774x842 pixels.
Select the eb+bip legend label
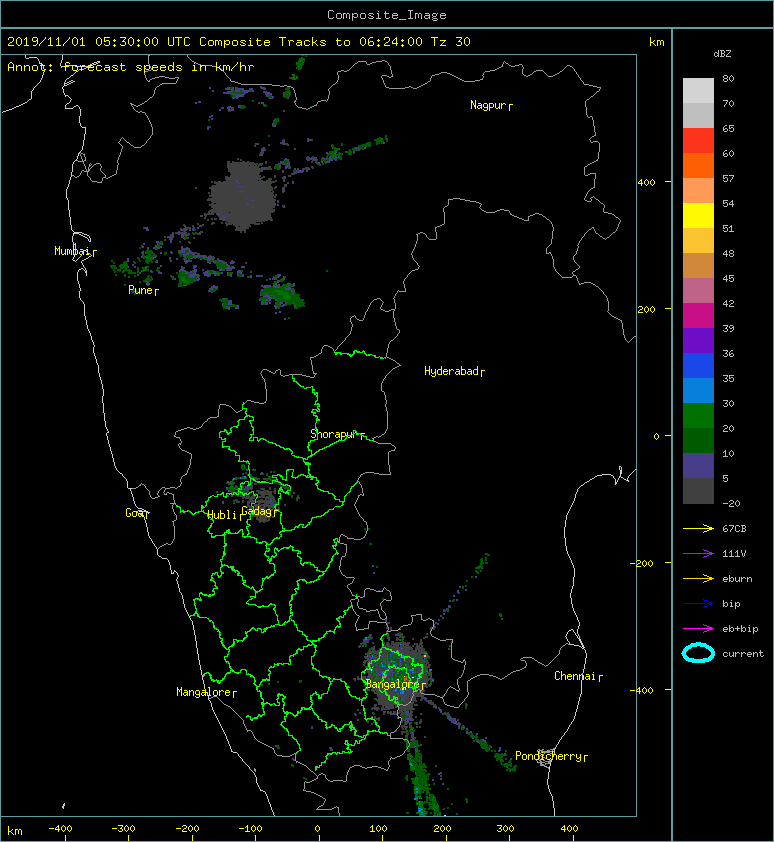(x=740, y=629)
